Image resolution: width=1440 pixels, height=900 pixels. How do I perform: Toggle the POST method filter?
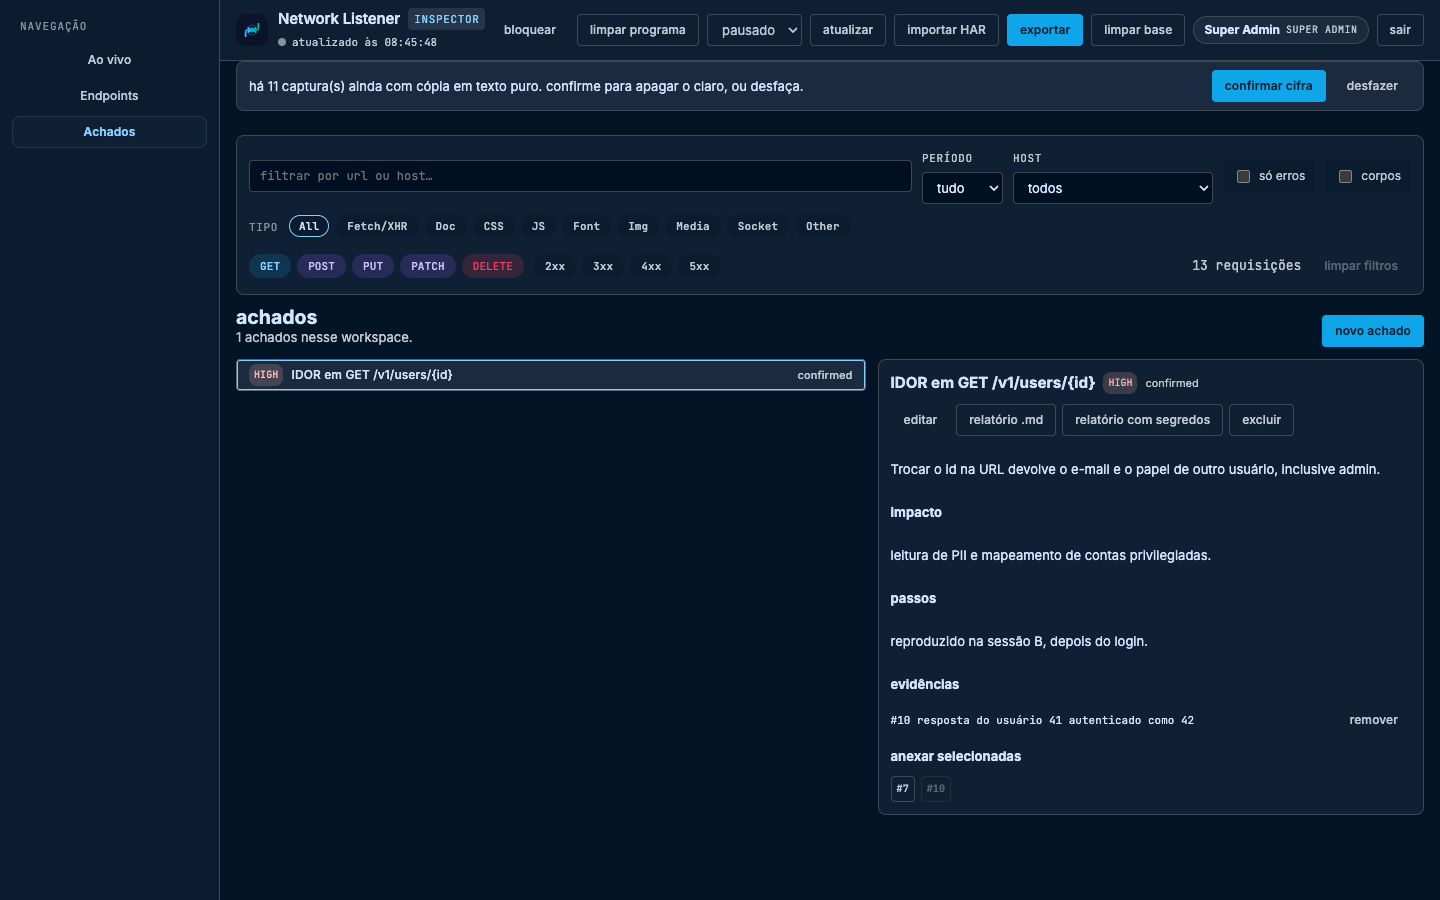[321, 266]
